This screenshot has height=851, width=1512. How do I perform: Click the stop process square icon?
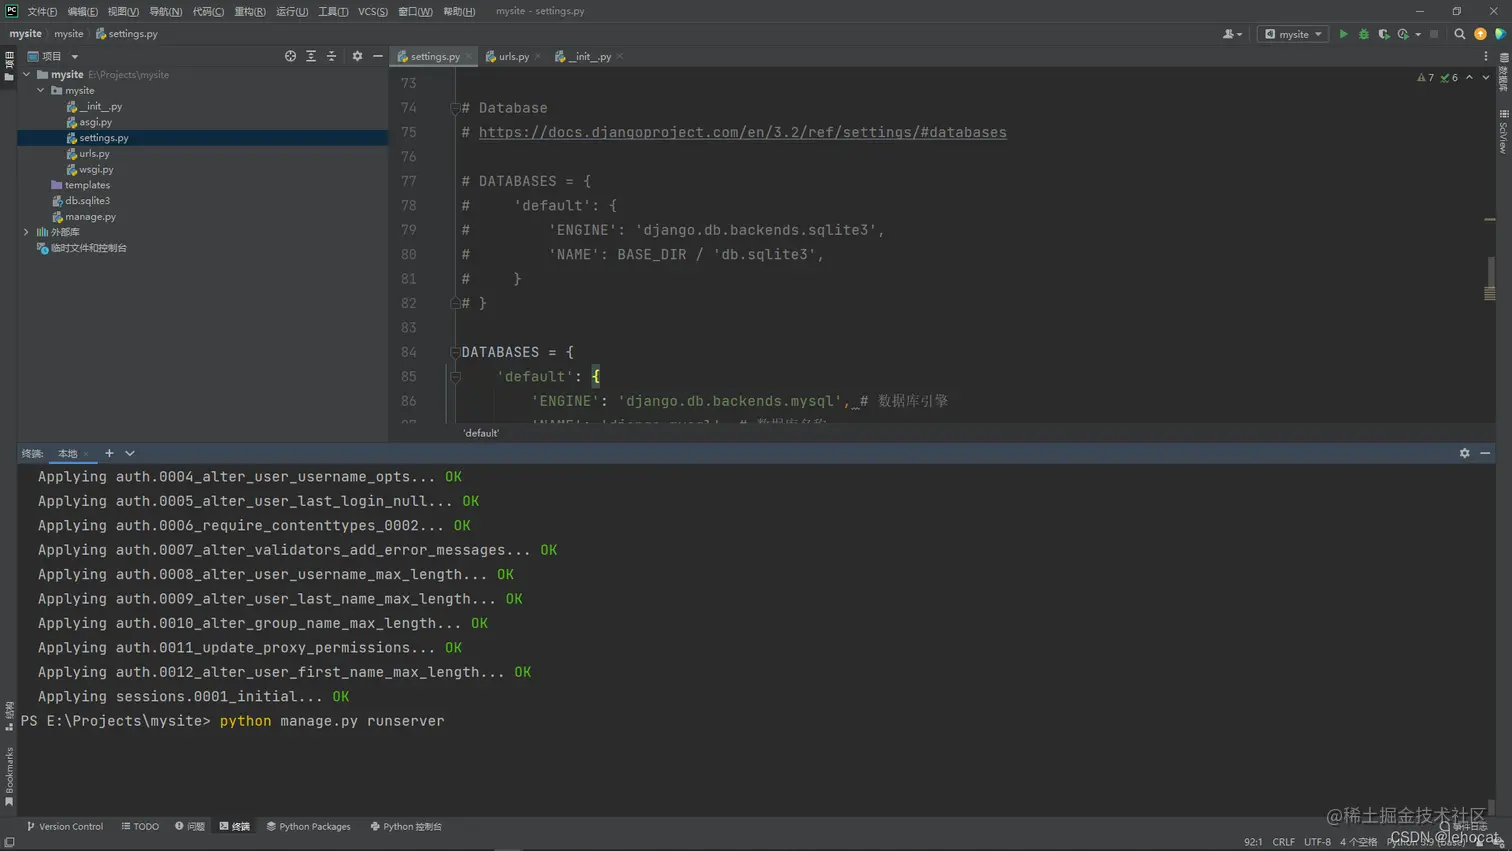click(1434, 34)
